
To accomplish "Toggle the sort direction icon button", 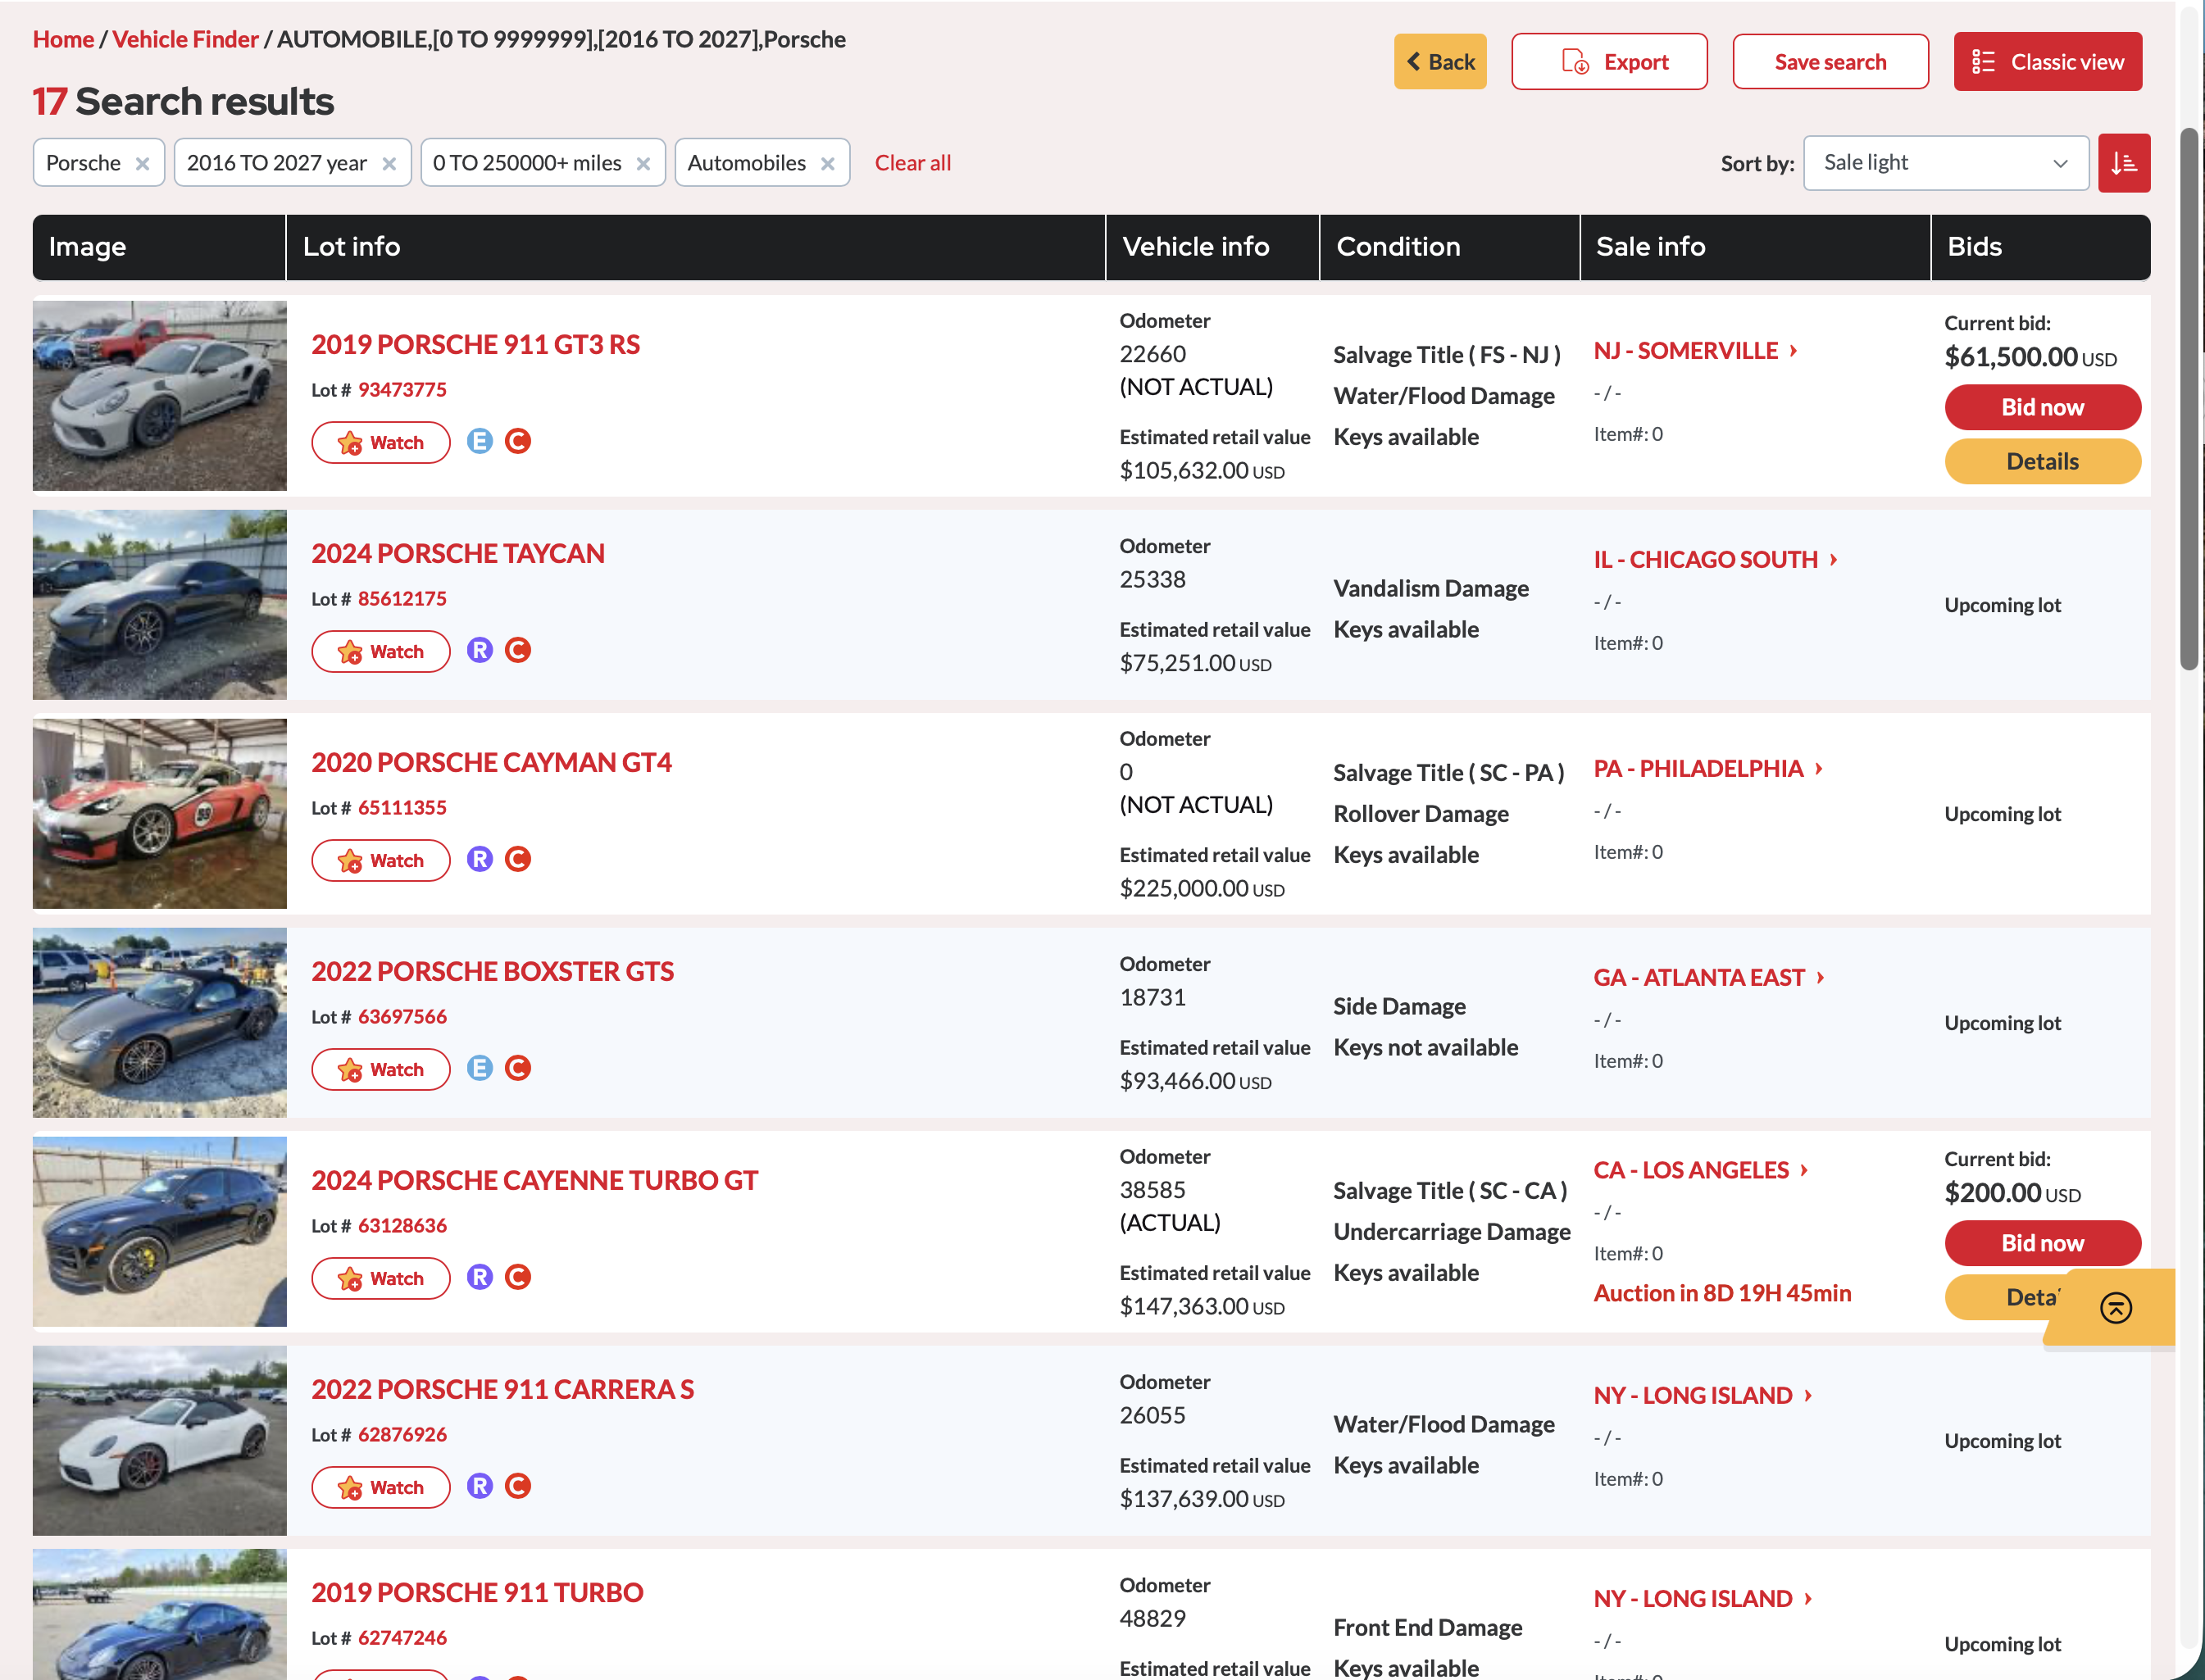I will (x=2124, y=163).
